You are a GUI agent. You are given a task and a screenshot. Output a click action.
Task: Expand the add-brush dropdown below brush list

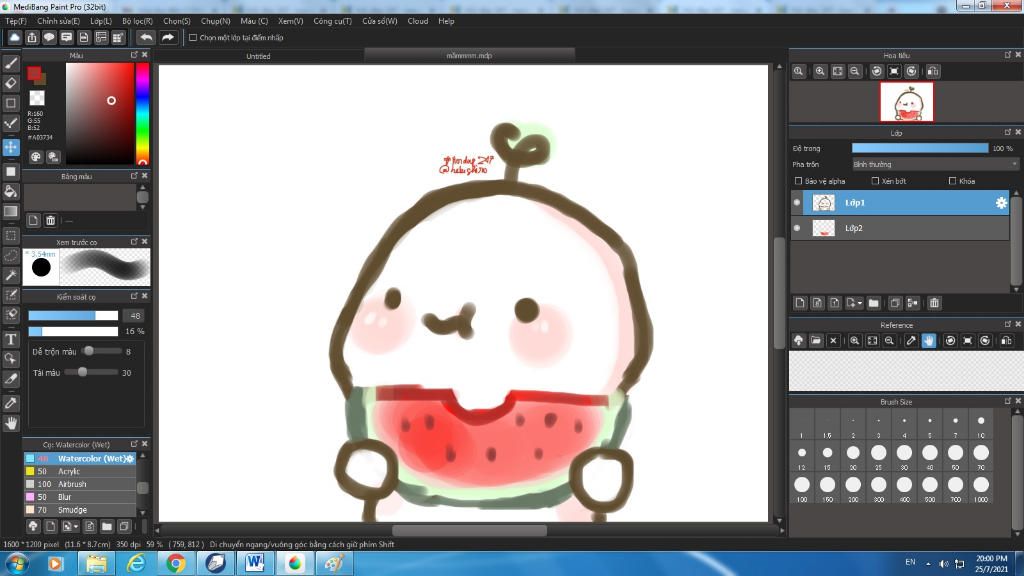76,526
